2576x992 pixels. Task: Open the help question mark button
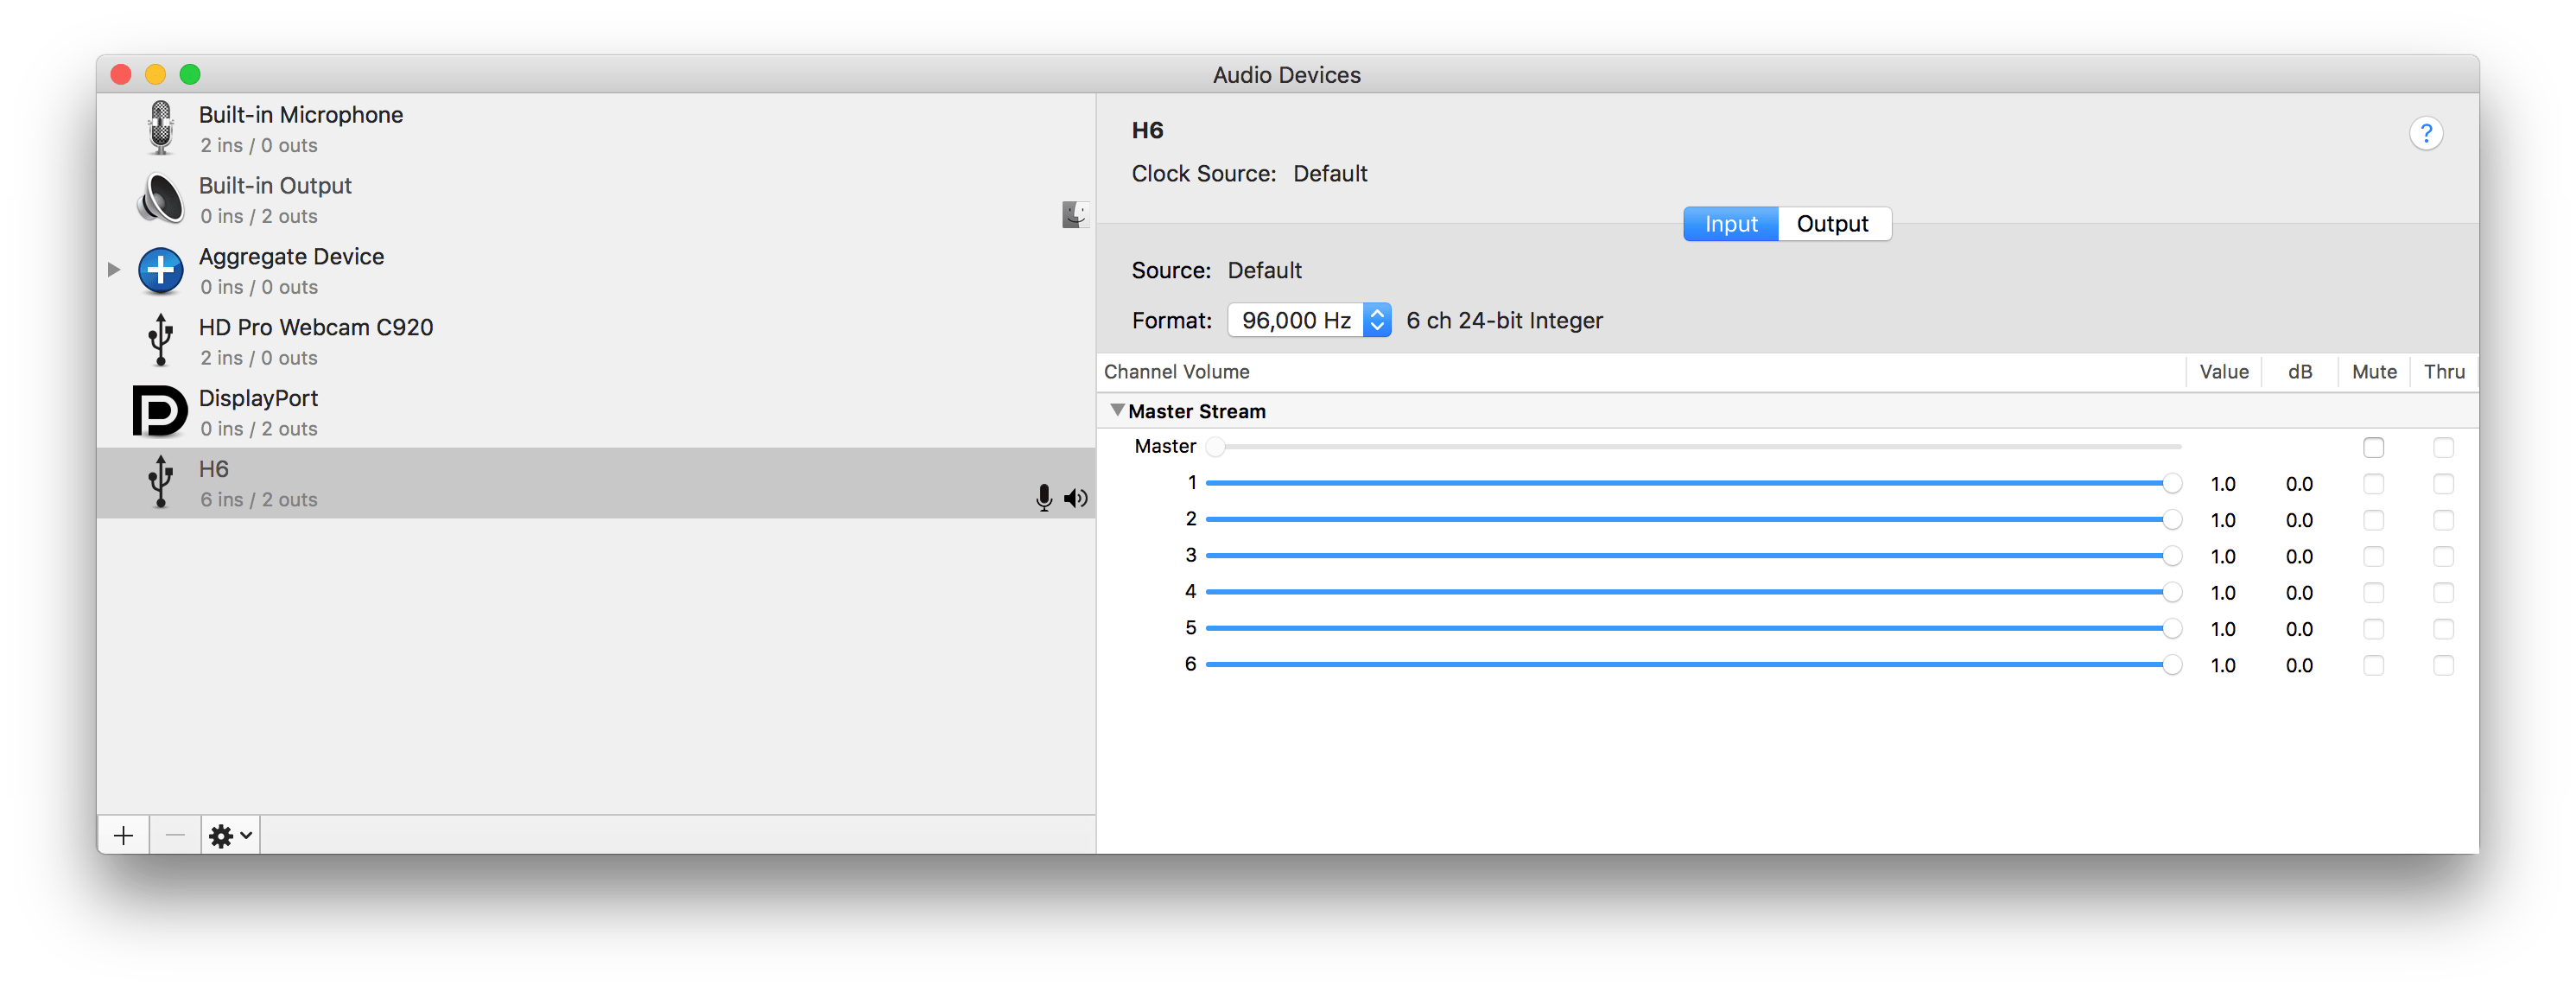coord(2426,132)
